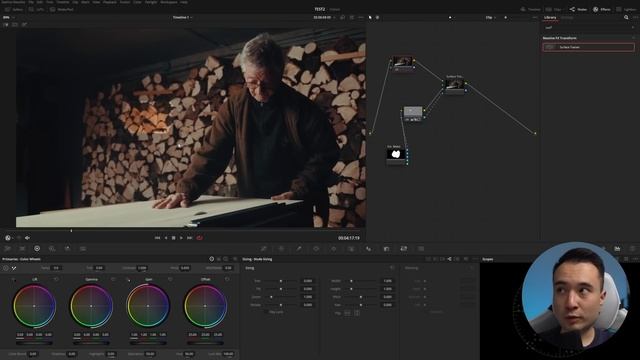The width and height of the screenshot is (640, 360).
Task: Jump to first frame in viewer transport
Action: pos(158,238)
